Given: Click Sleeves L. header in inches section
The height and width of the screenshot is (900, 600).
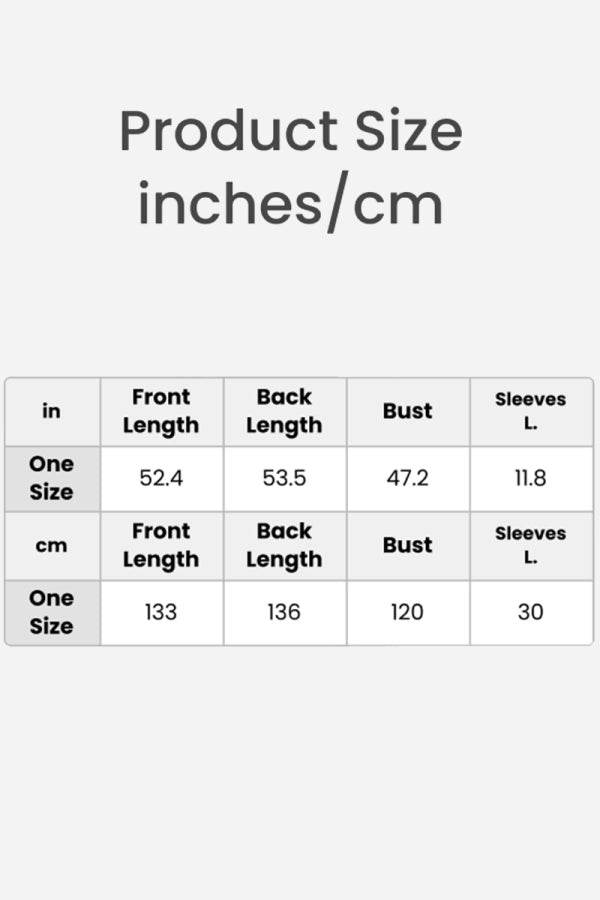Looking at the screenshot, I should 530,411.
